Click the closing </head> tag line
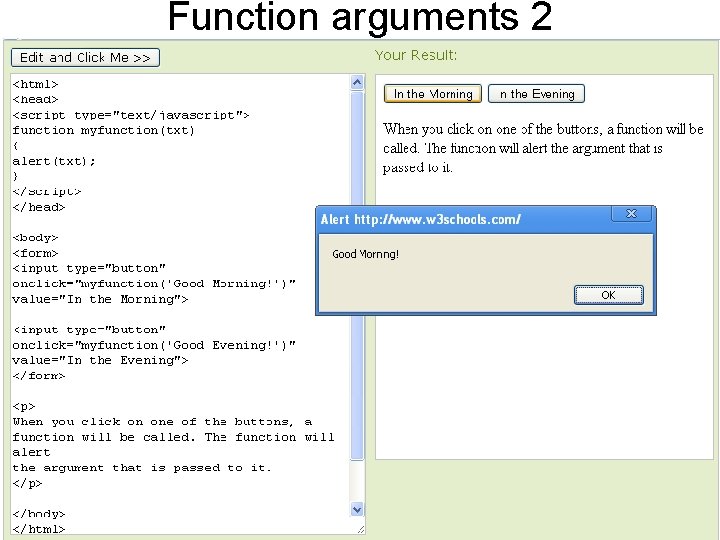720x540 pixels. (x=39, y=208)
